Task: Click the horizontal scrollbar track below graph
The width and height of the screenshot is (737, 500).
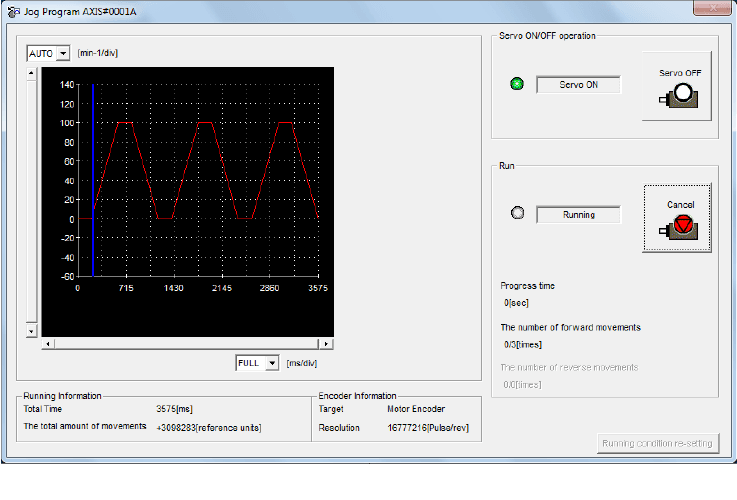Action: click(x=188, y=344)
